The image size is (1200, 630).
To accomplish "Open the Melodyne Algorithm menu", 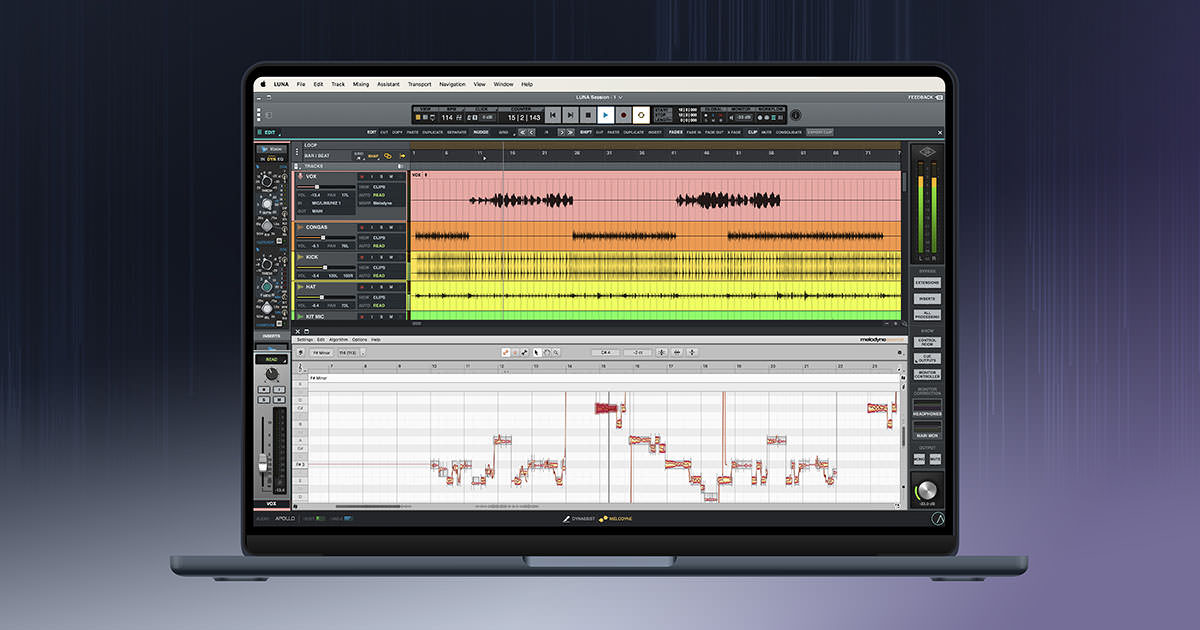I will (x=338, y=340).
